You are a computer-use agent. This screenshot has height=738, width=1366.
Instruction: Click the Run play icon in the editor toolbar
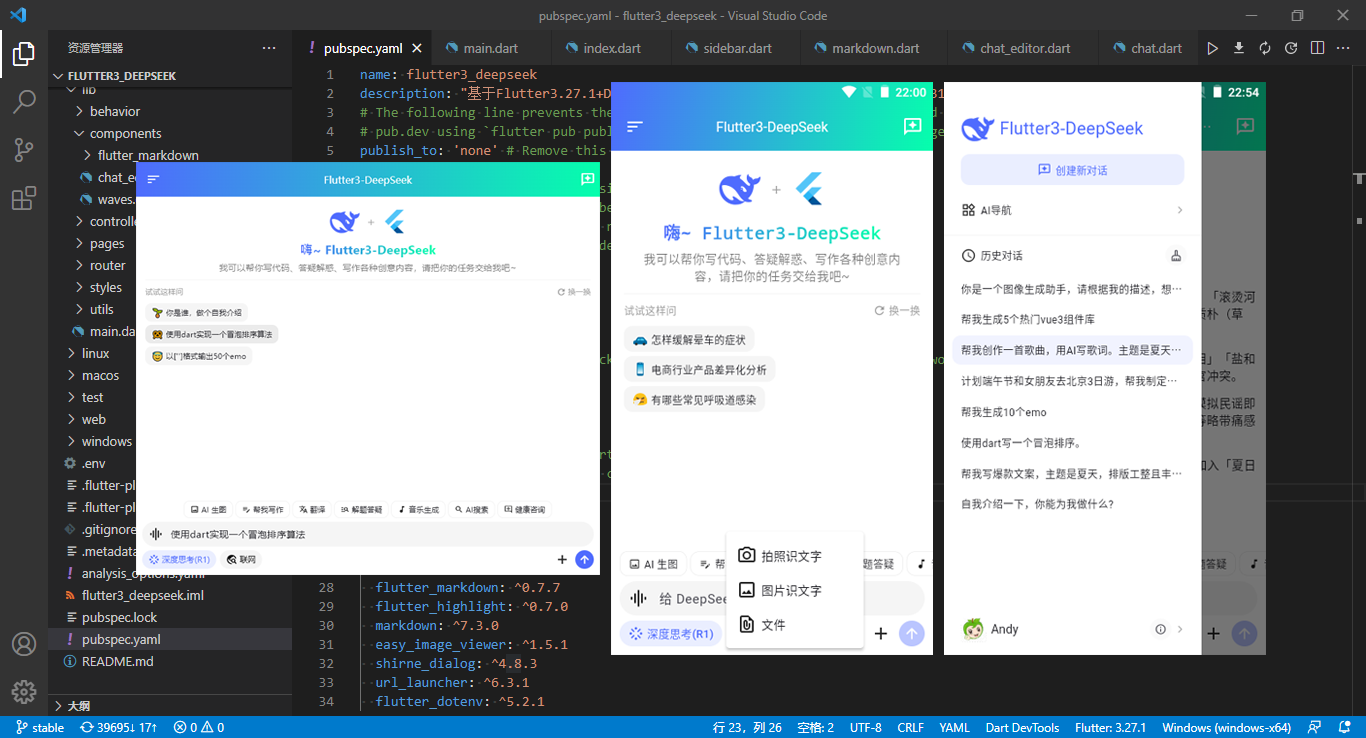(1212, 48)
